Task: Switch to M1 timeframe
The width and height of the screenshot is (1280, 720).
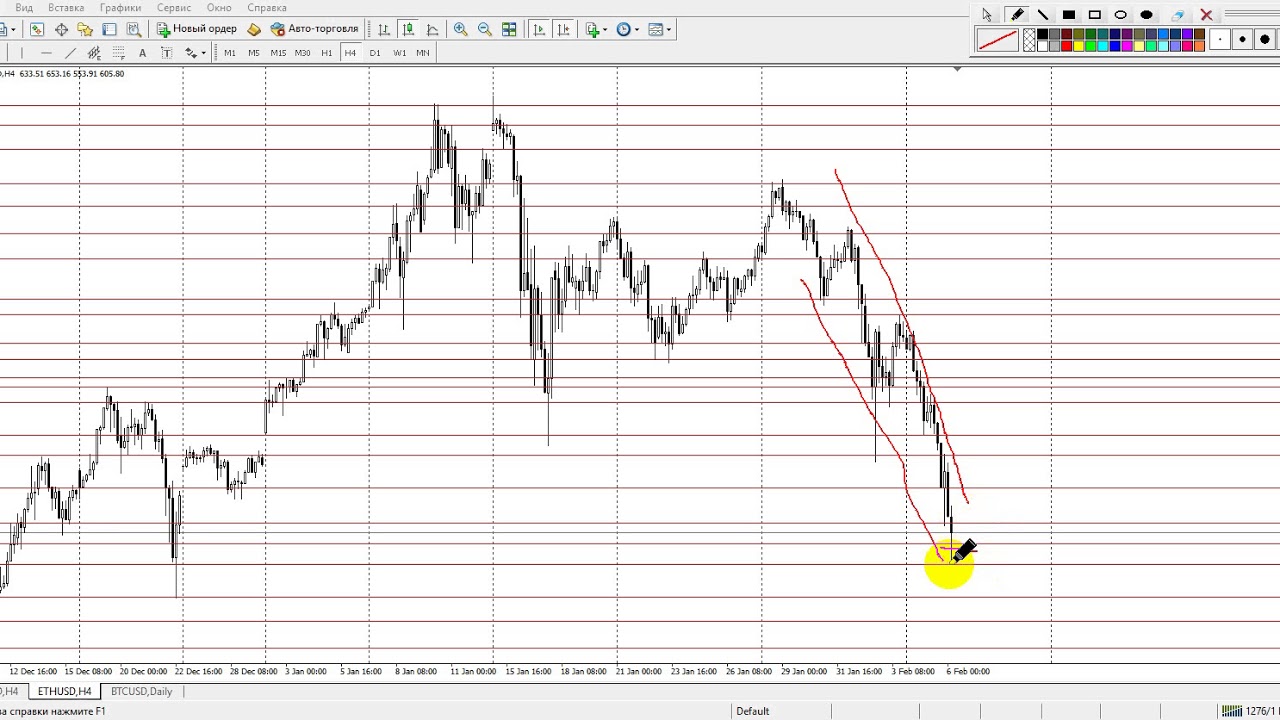Action: [x=230, y=53]
